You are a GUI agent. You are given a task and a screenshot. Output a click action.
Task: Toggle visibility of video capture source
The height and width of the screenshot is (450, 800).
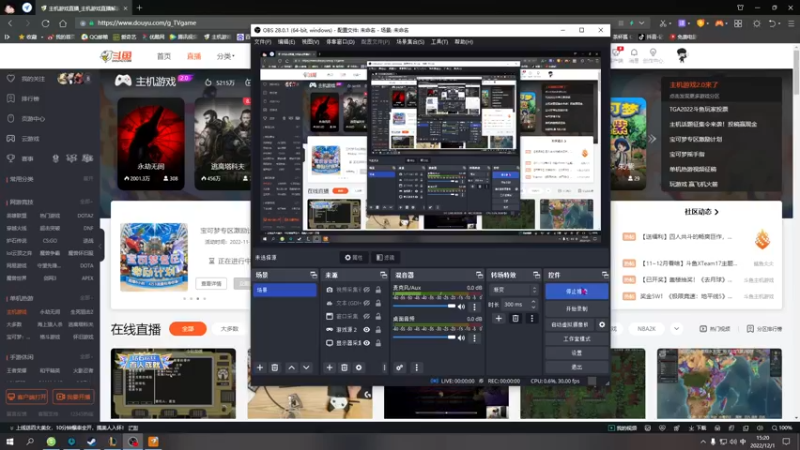click(x=366, y=290)
